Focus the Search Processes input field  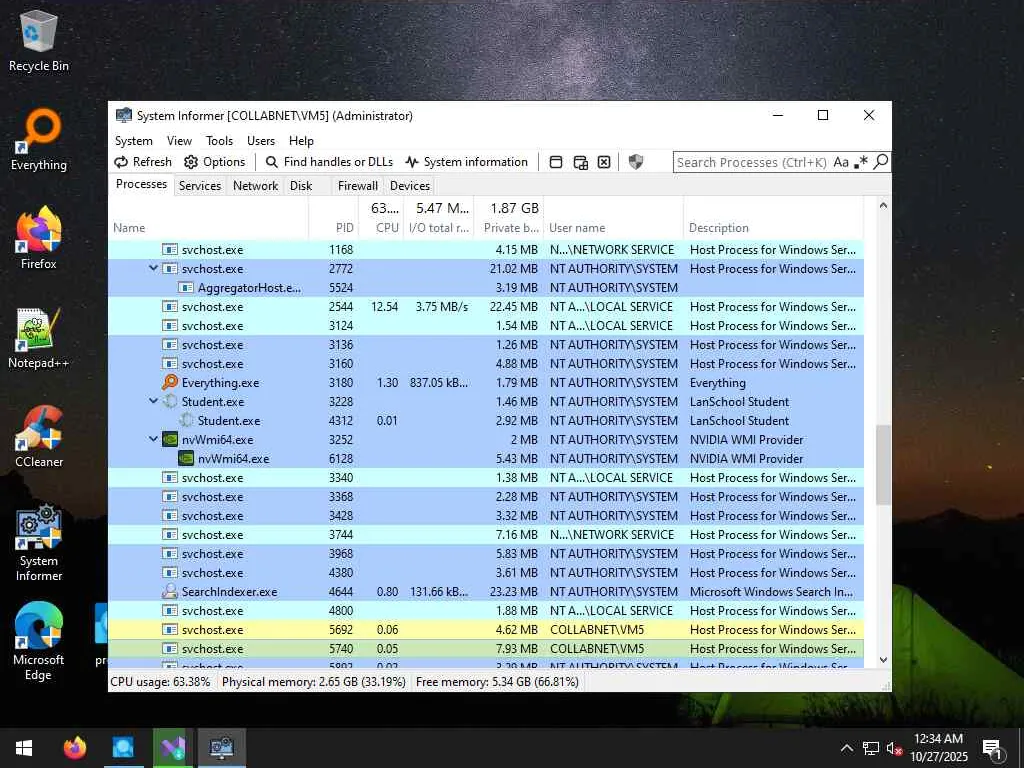[x=752, y=162]
